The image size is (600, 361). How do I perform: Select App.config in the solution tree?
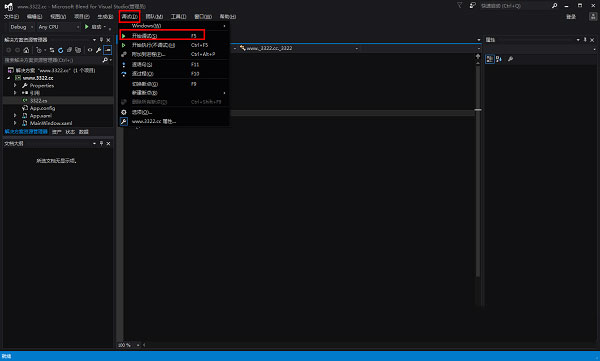coord(42,108)
